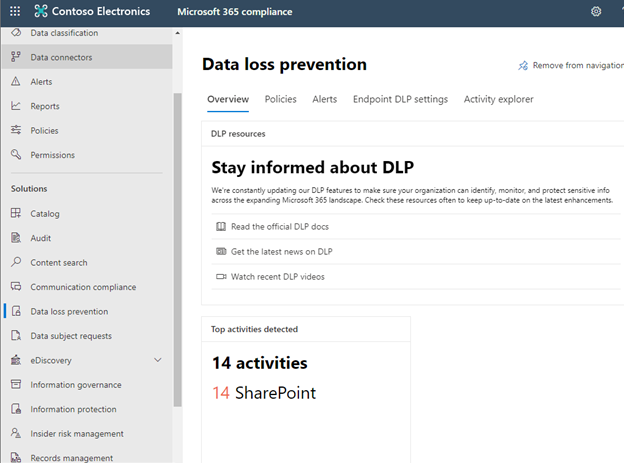Open the Activity explorer tab
Image resolution: width=624 pixels, height=463 pixels.
499,99
